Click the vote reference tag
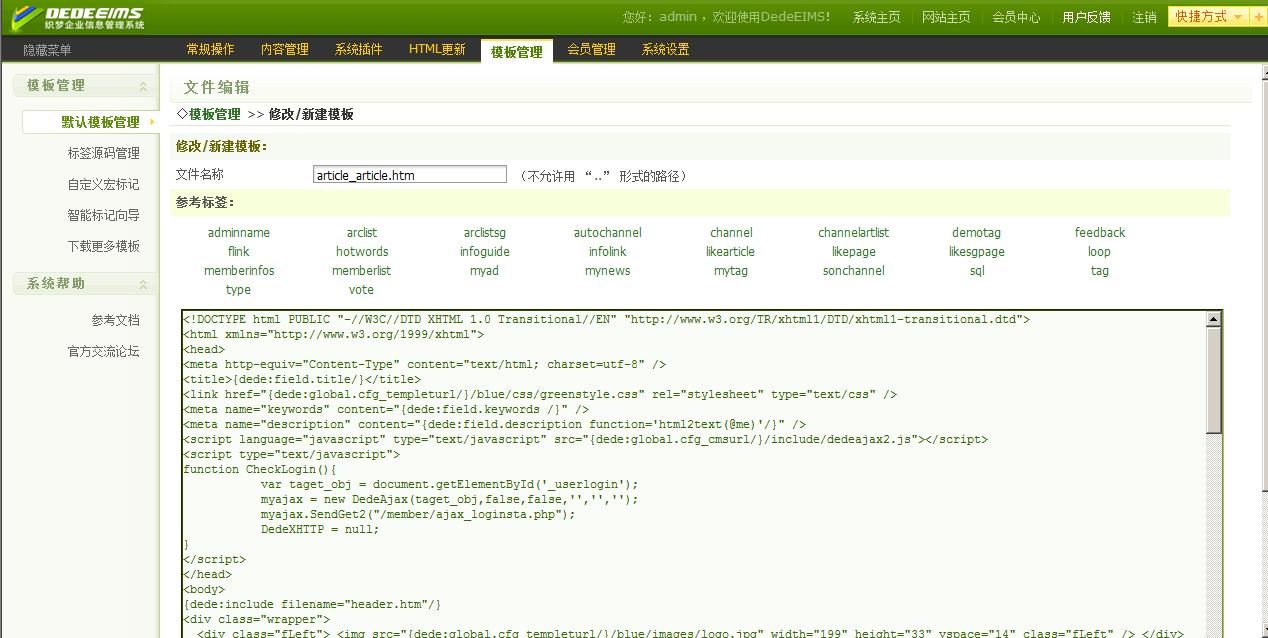Viewport: 1268px width, 638px height. [x=362, y=290]
